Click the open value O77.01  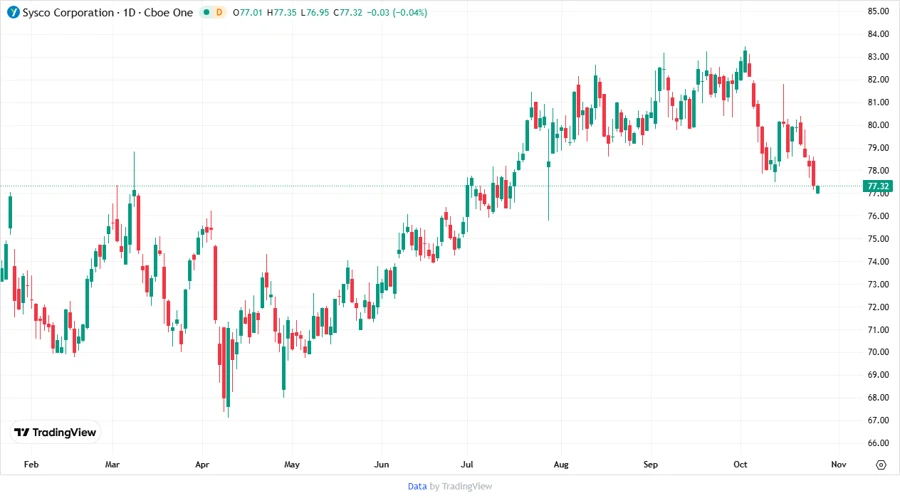click(247, 13)
